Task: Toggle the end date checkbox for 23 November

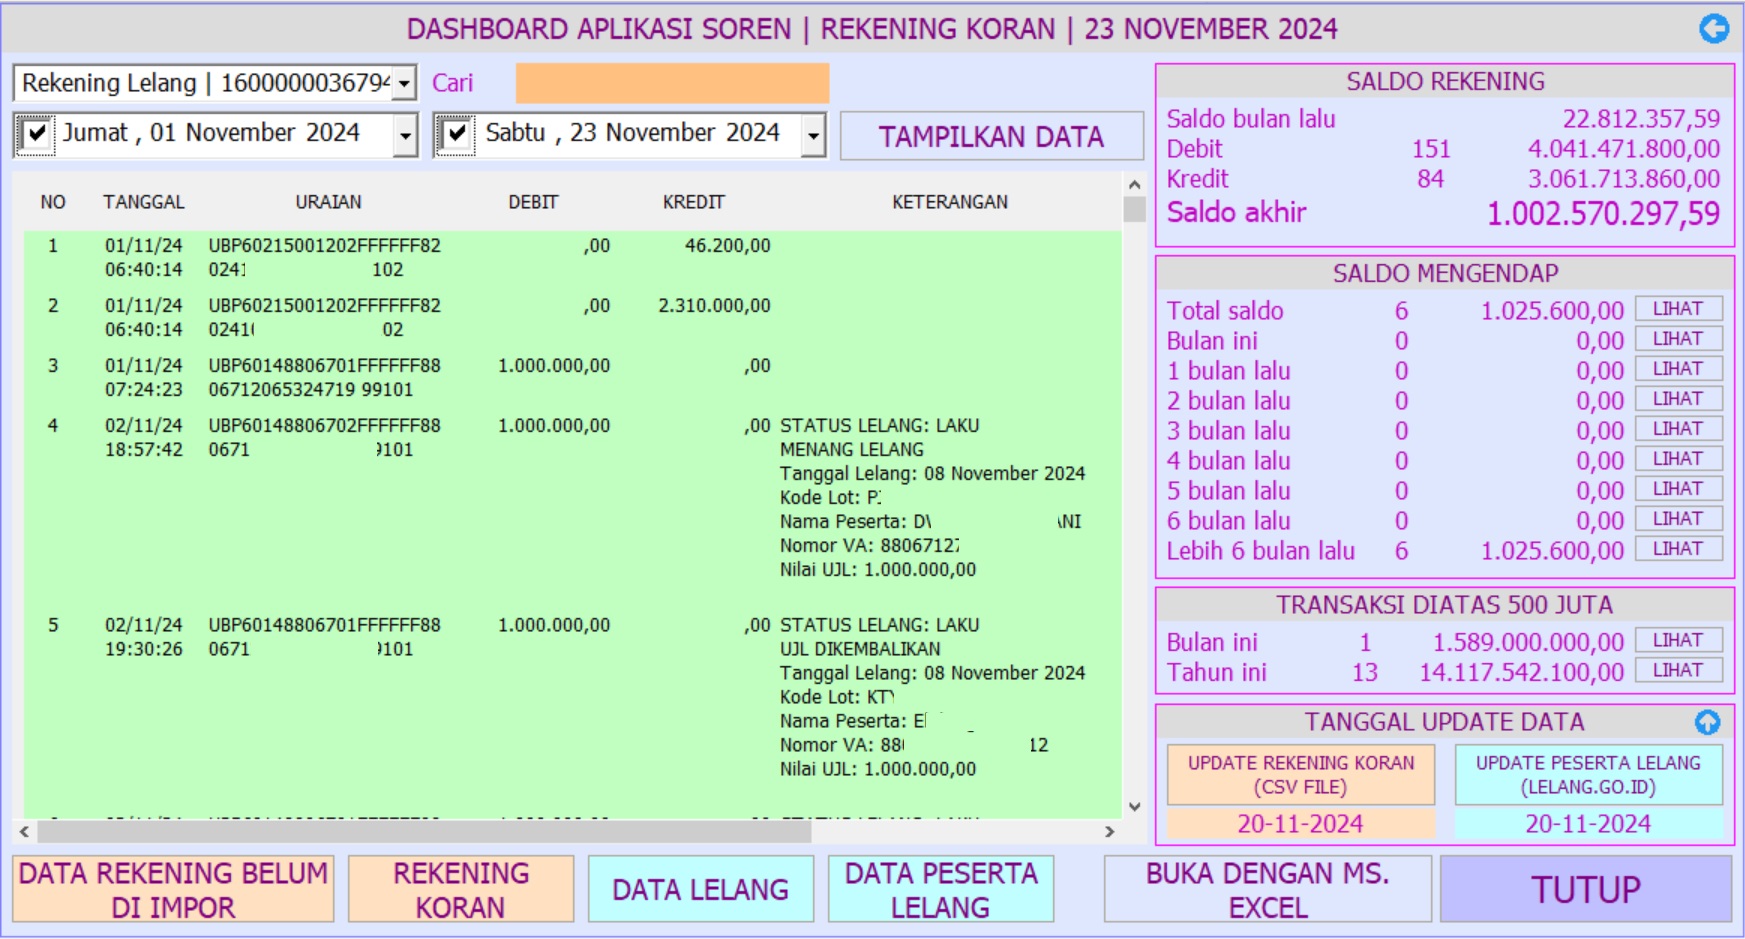Action: click(x=456, y=134)
